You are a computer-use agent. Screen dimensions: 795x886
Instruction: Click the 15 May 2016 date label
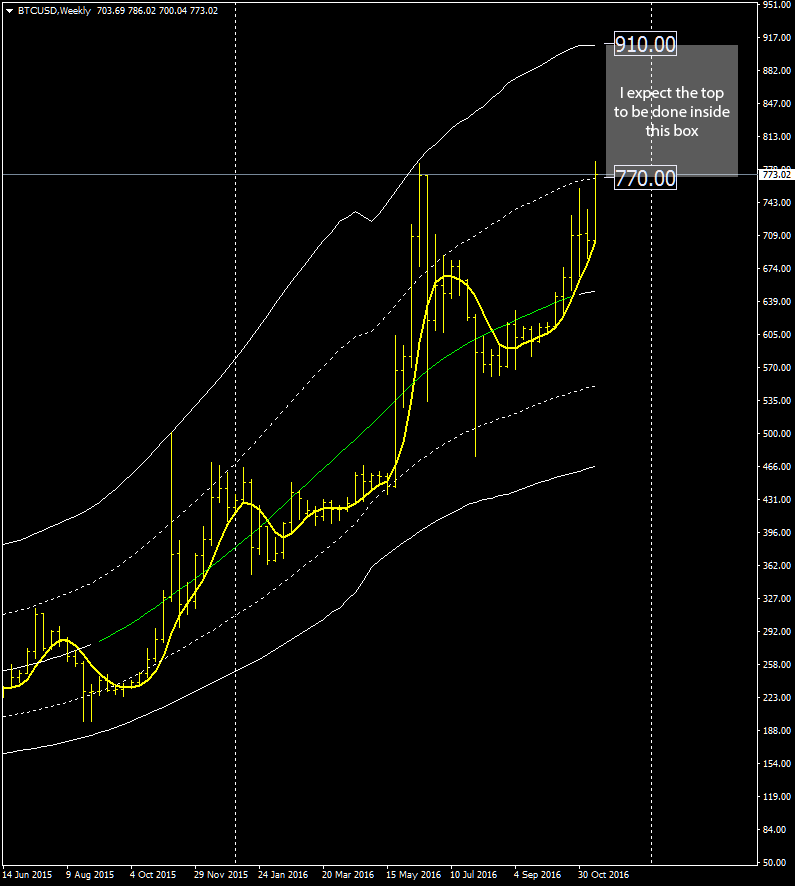click(413, 874)
